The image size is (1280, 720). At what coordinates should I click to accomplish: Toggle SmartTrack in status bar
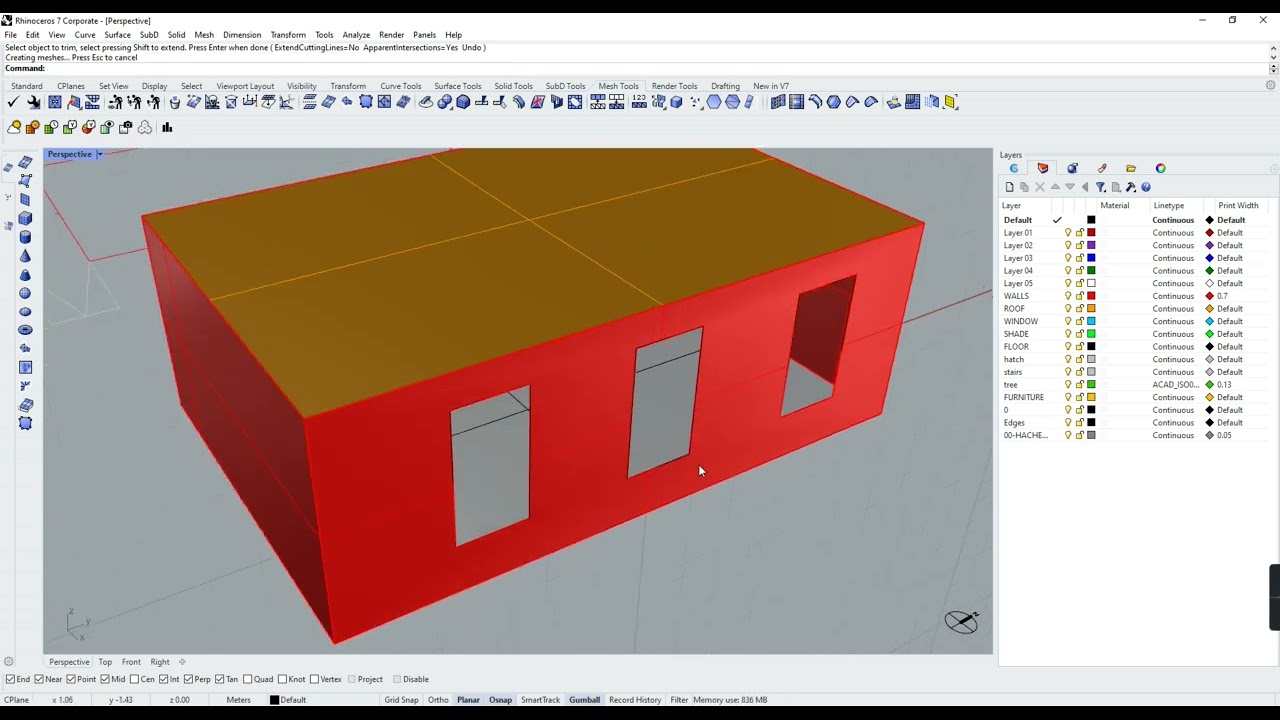540,700
